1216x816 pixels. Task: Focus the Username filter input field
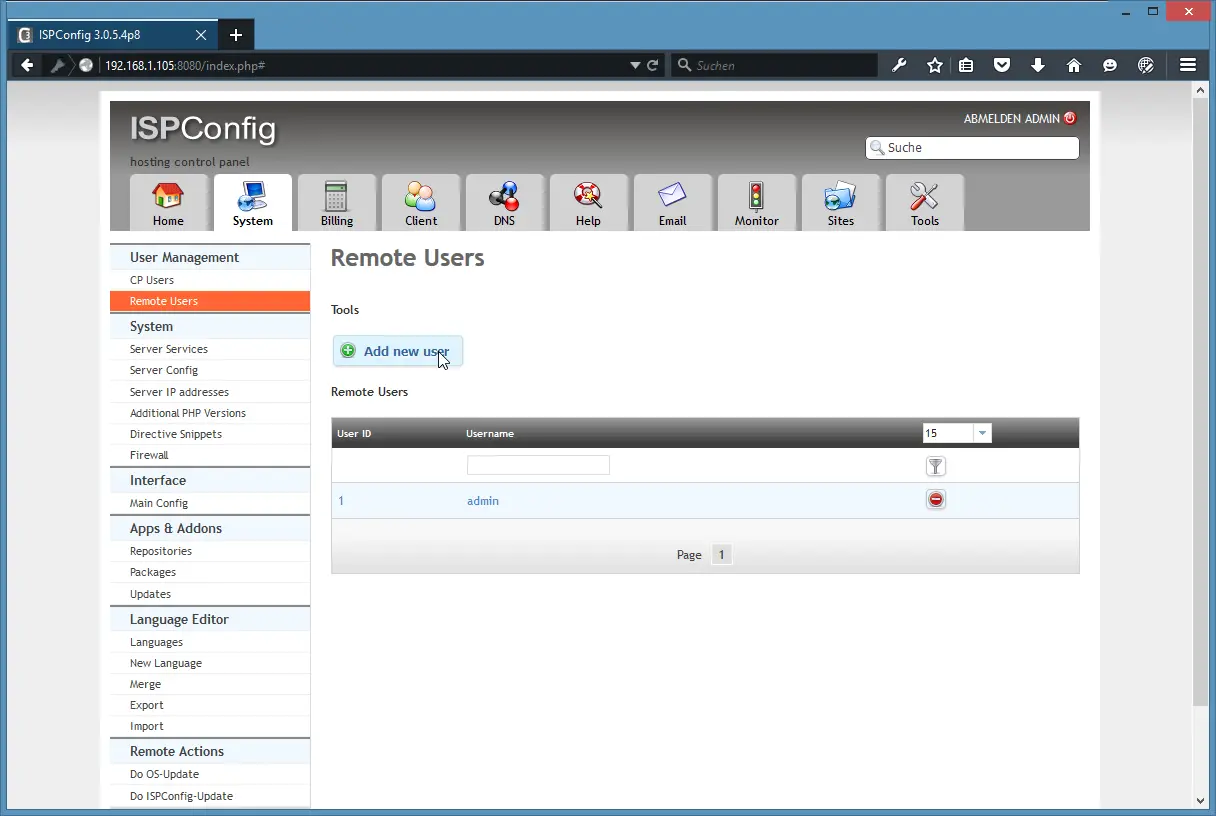point(538,465)
